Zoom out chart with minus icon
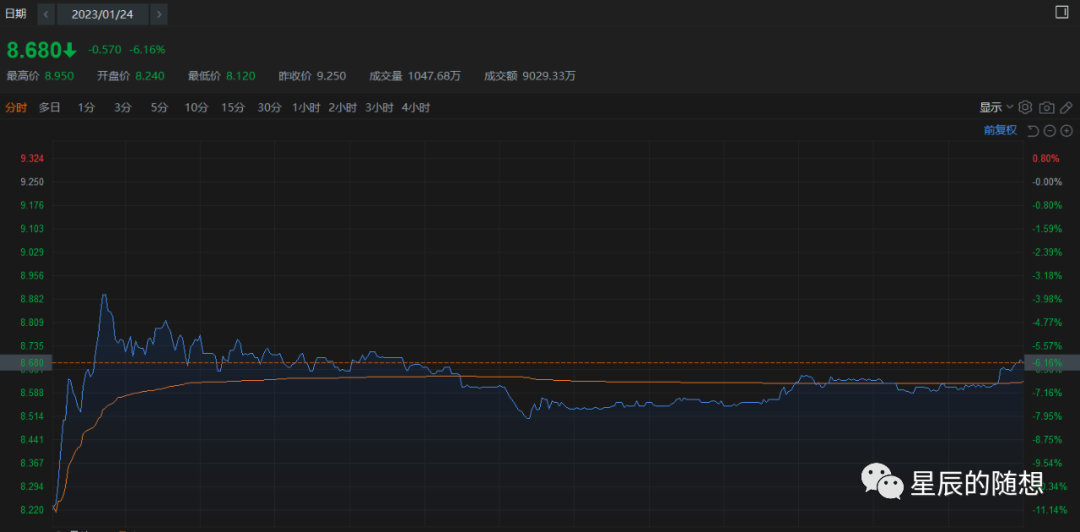 [x=1049, y=130]
